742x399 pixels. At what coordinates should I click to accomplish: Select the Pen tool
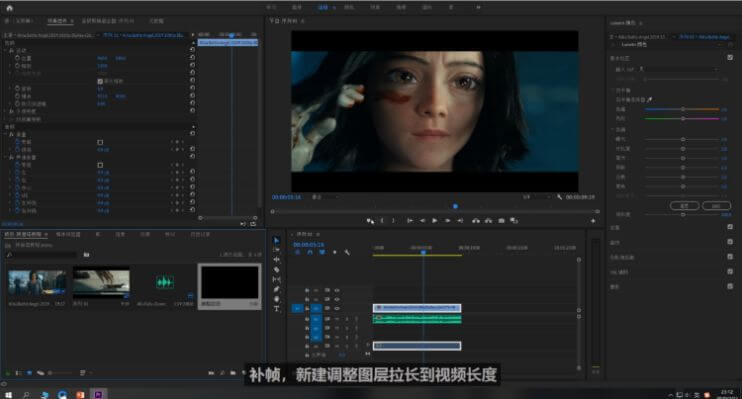tap(277, 289)
